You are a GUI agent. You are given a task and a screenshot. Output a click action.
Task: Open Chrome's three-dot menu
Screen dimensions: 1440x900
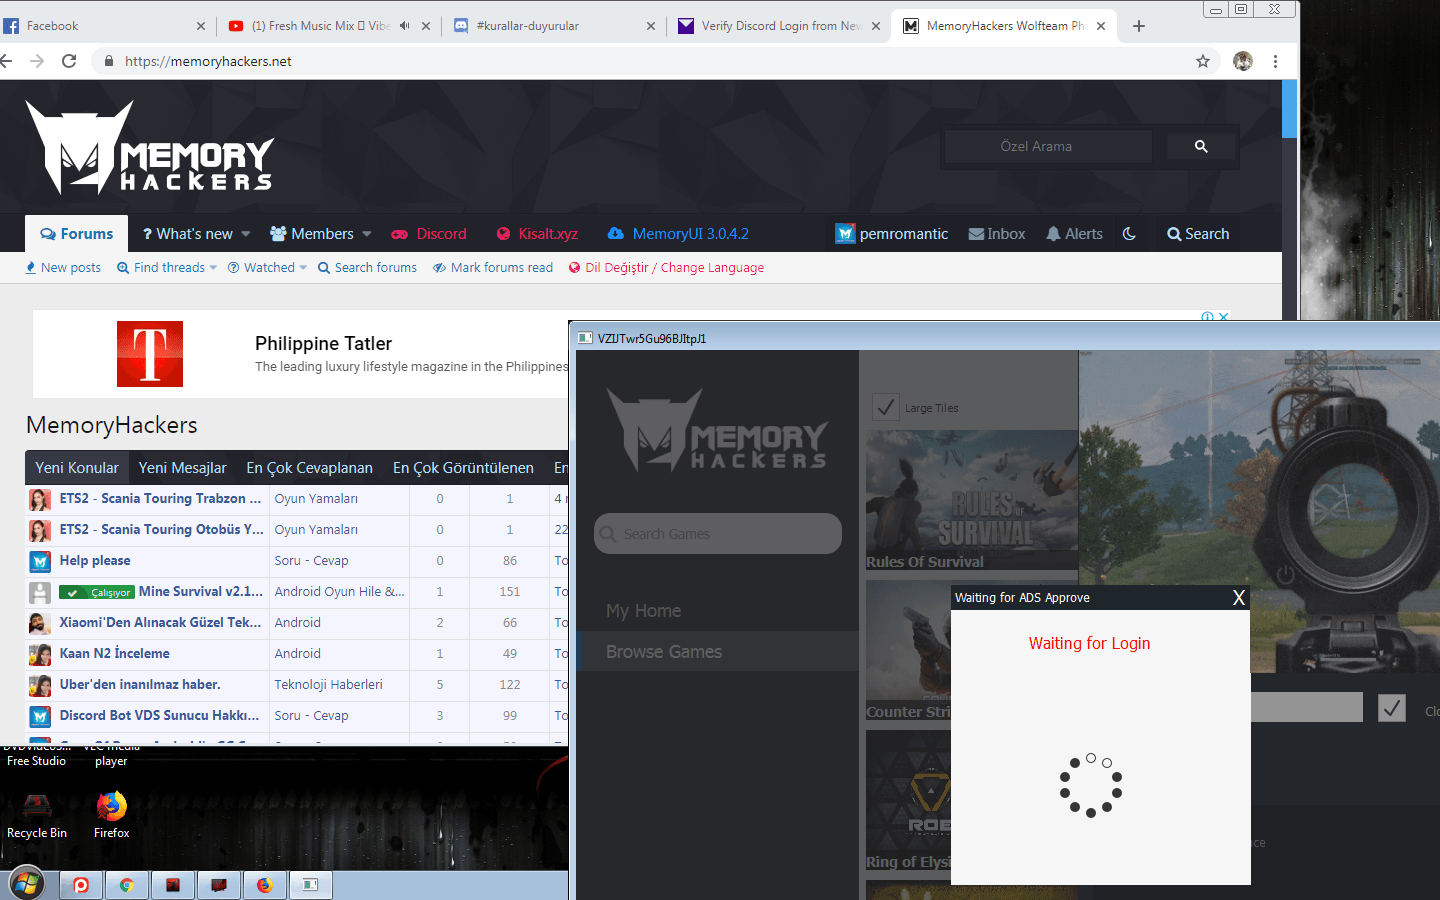tap(1275, 61)
